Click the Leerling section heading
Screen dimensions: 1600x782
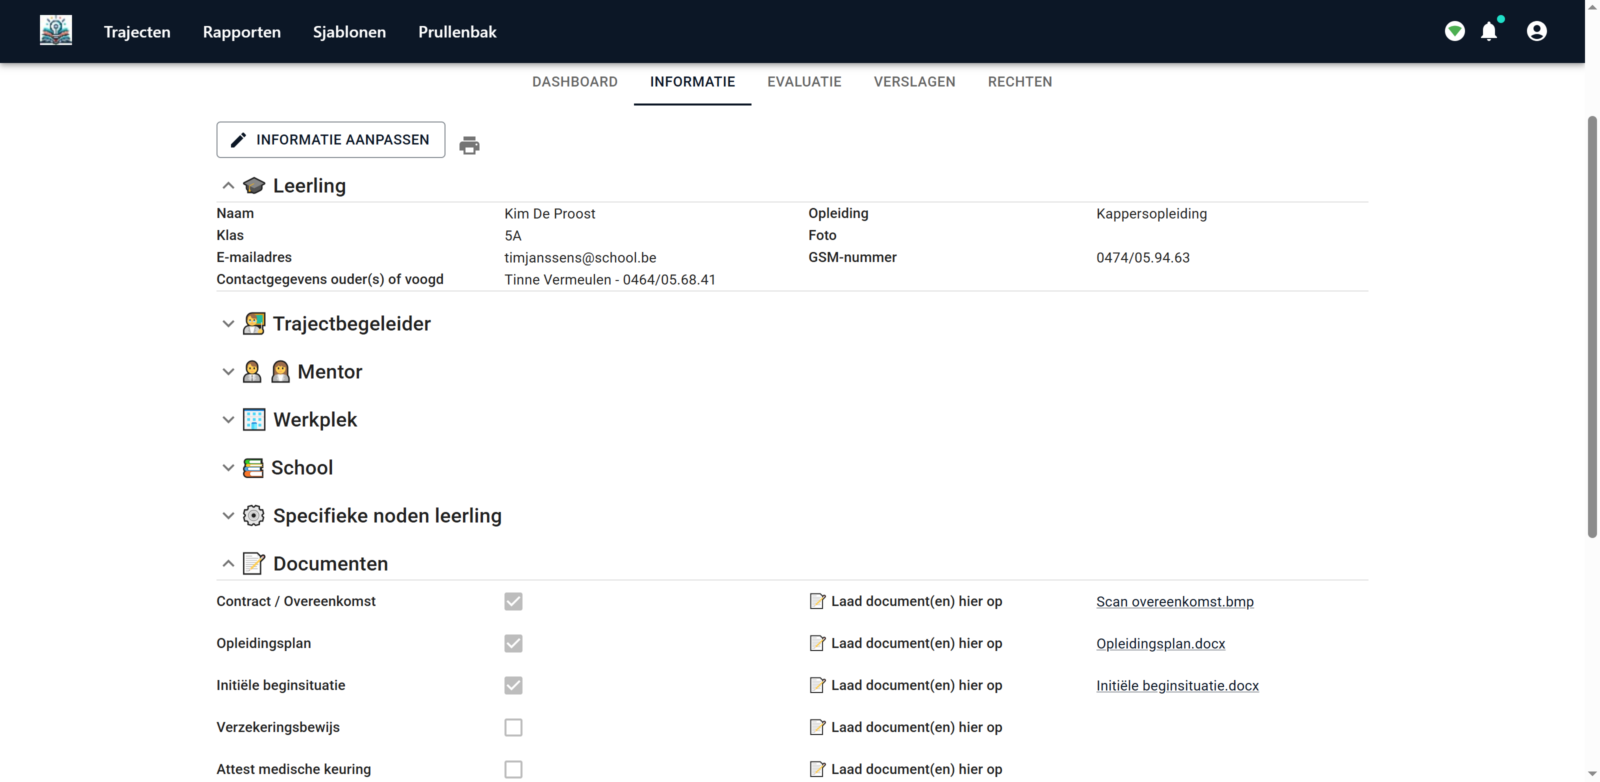pyautogui.click(x=309, y=186)
